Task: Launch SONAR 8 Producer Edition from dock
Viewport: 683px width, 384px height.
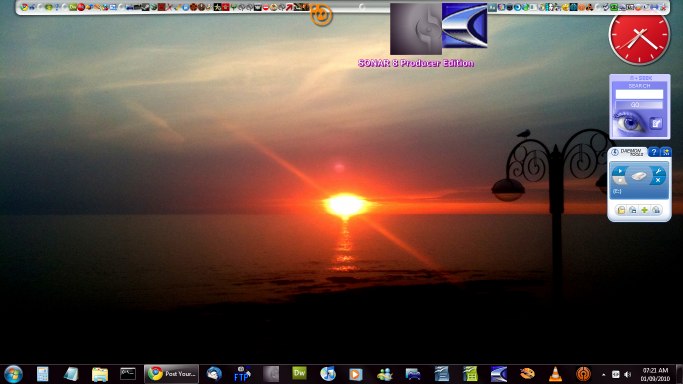Action: coord(464,25)
